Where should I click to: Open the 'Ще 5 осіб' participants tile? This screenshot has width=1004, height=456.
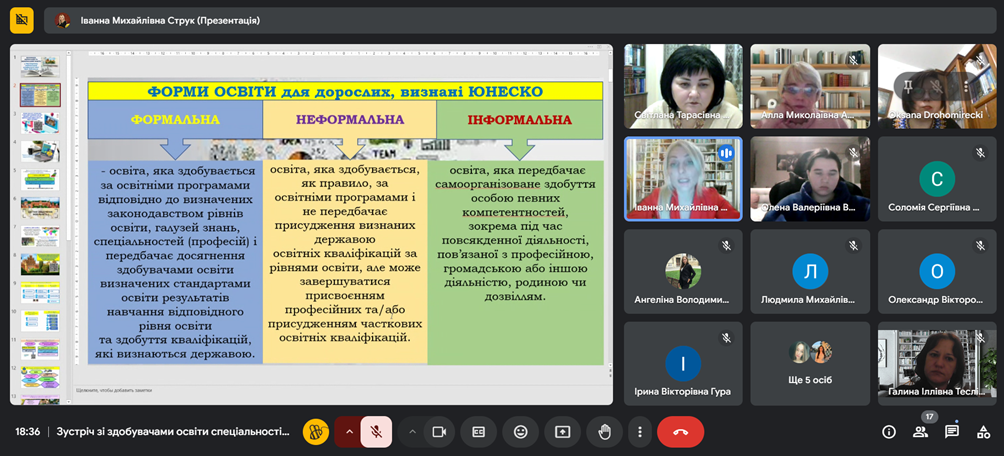tap(810, 363)
